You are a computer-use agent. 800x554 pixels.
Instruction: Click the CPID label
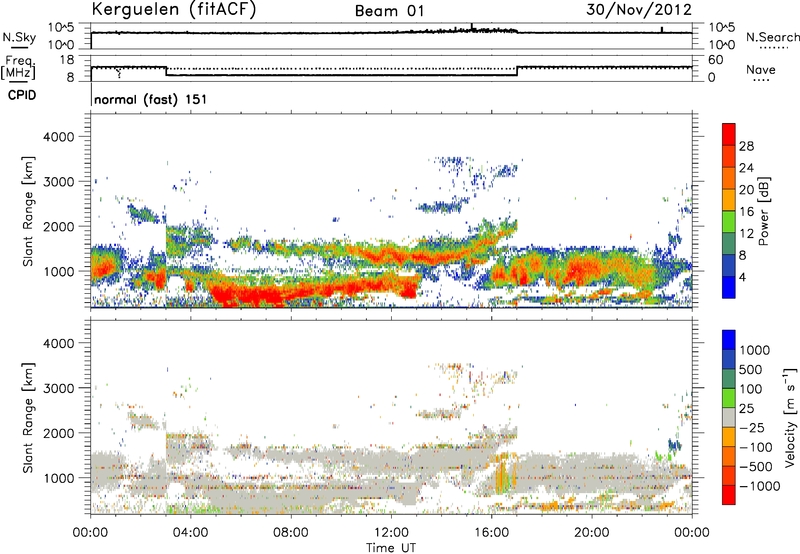click(22, 95)
